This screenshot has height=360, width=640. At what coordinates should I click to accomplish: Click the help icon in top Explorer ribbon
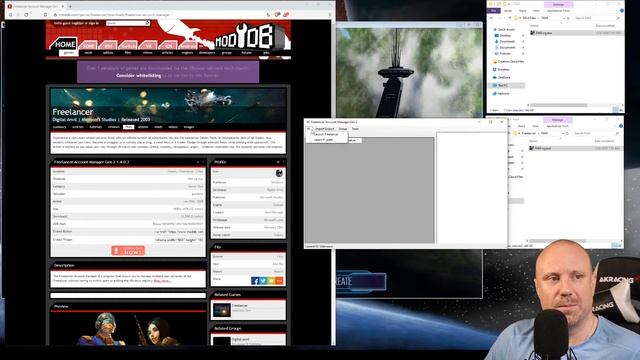pyautogui.click(x=622, y=11)
